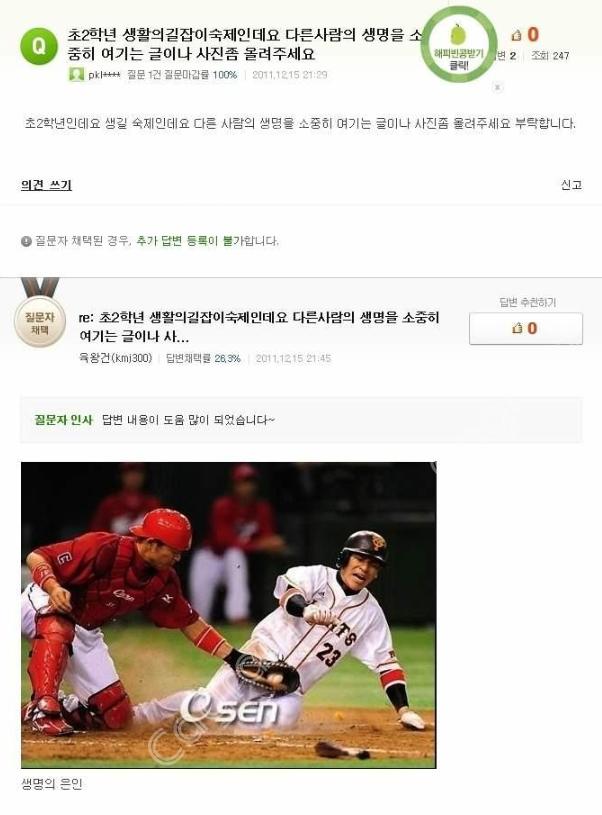Click the baseball photo in the answer
The height and width of the screenshot is (815, 602).
coord(228,615)
